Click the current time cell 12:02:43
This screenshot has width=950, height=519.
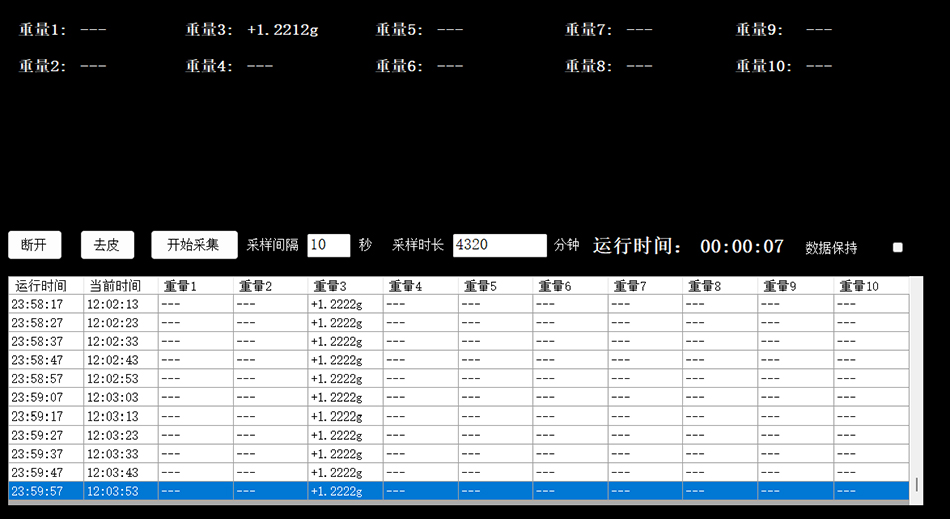pos(121,360)
